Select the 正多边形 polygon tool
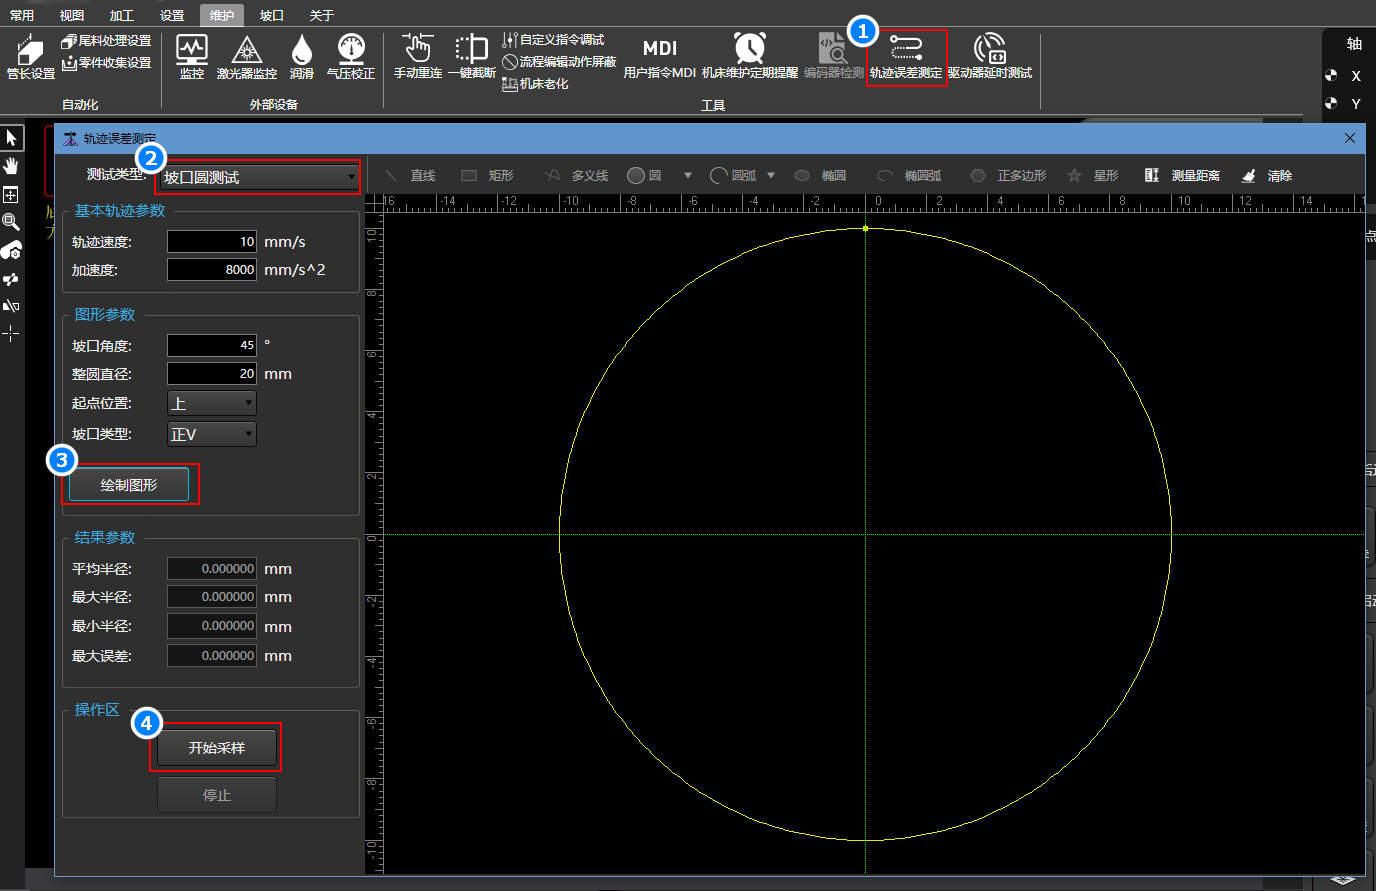The width and height of the screenshot is (1376, 891). pyautogui.click(x=1009, y=175)
